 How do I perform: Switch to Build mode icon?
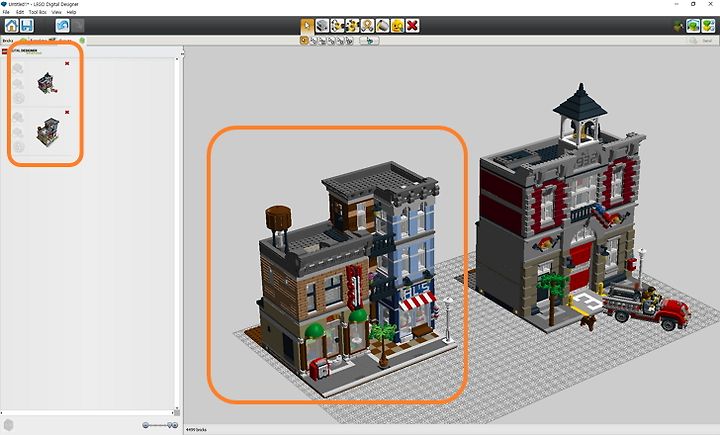[x=678, y=26]
